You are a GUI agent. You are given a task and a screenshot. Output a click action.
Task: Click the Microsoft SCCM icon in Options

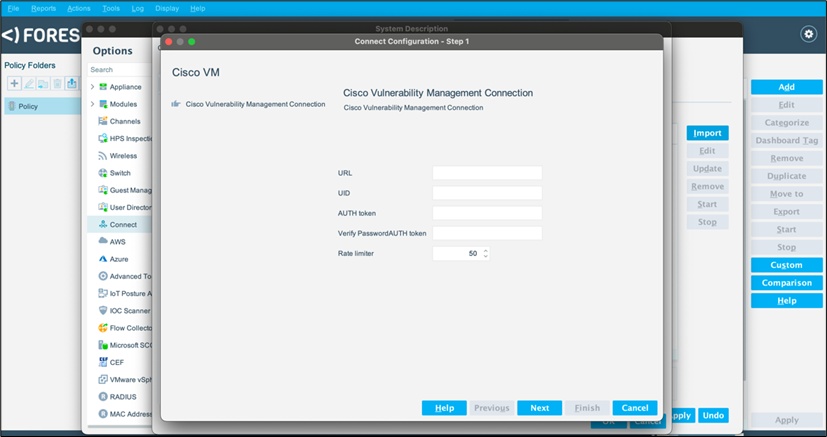click(x=103, y=345)
